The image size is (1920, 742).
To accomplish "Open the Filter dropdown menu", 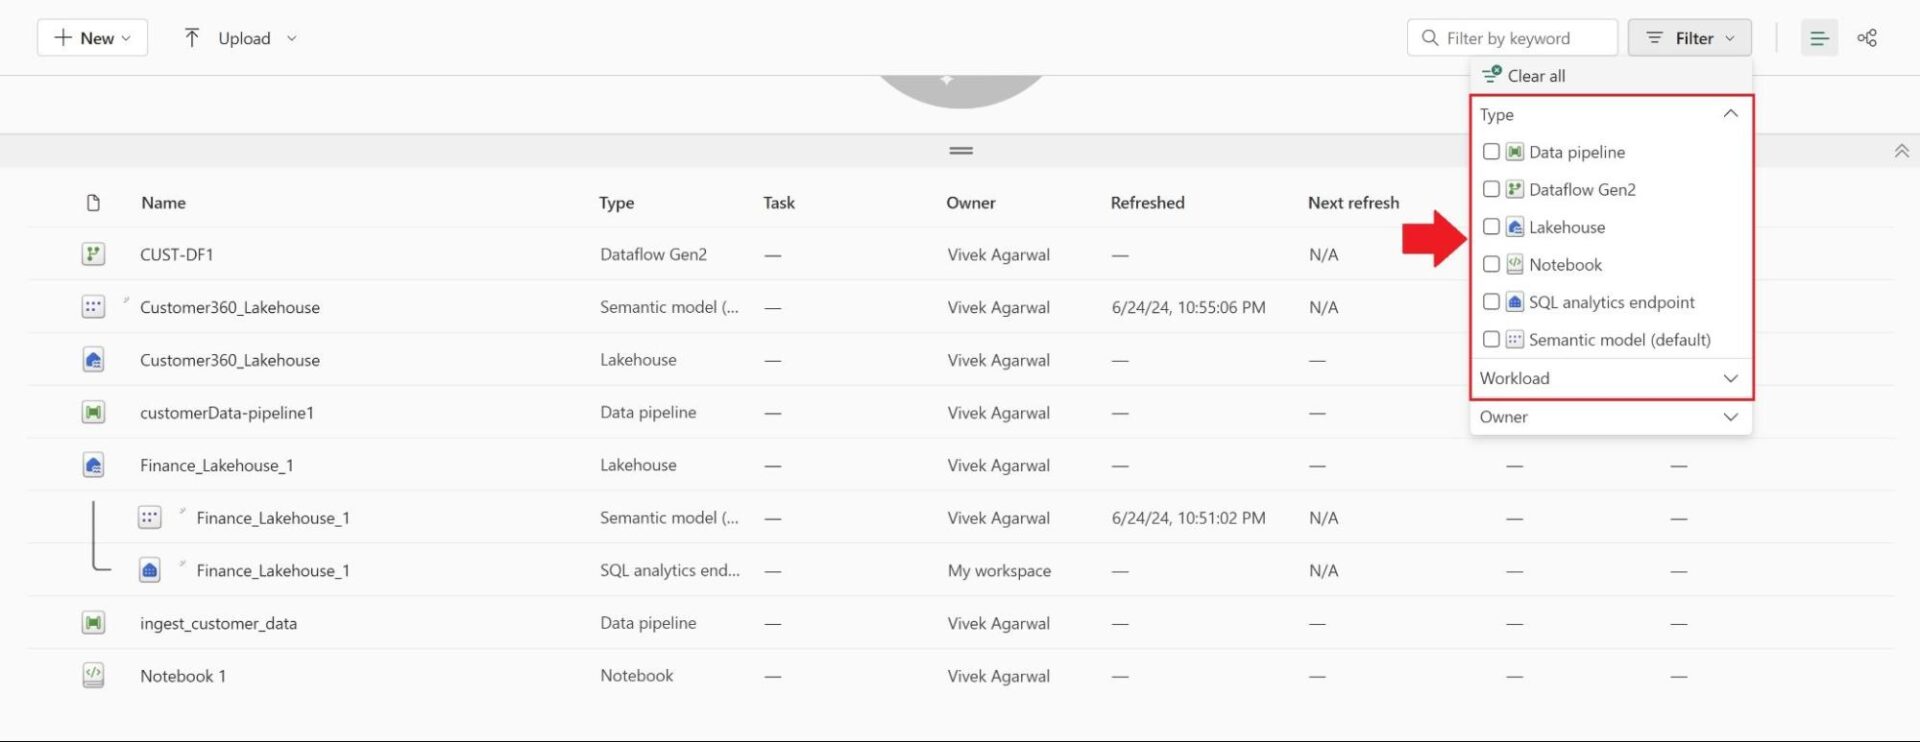I will (x=1689, y=38).
